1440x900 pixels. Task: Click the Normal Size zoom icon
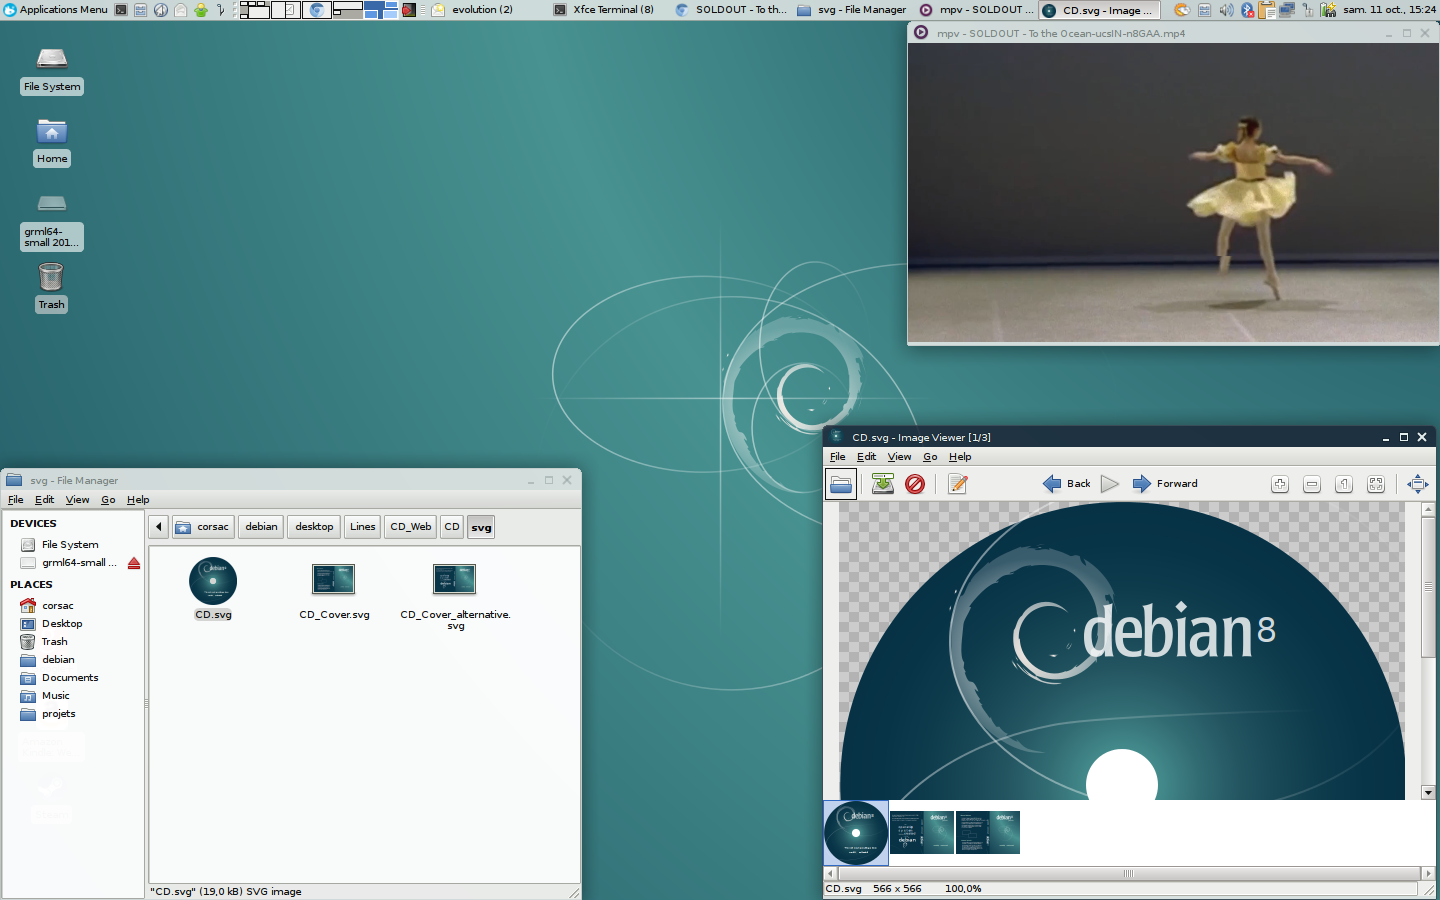[1344, 484]
